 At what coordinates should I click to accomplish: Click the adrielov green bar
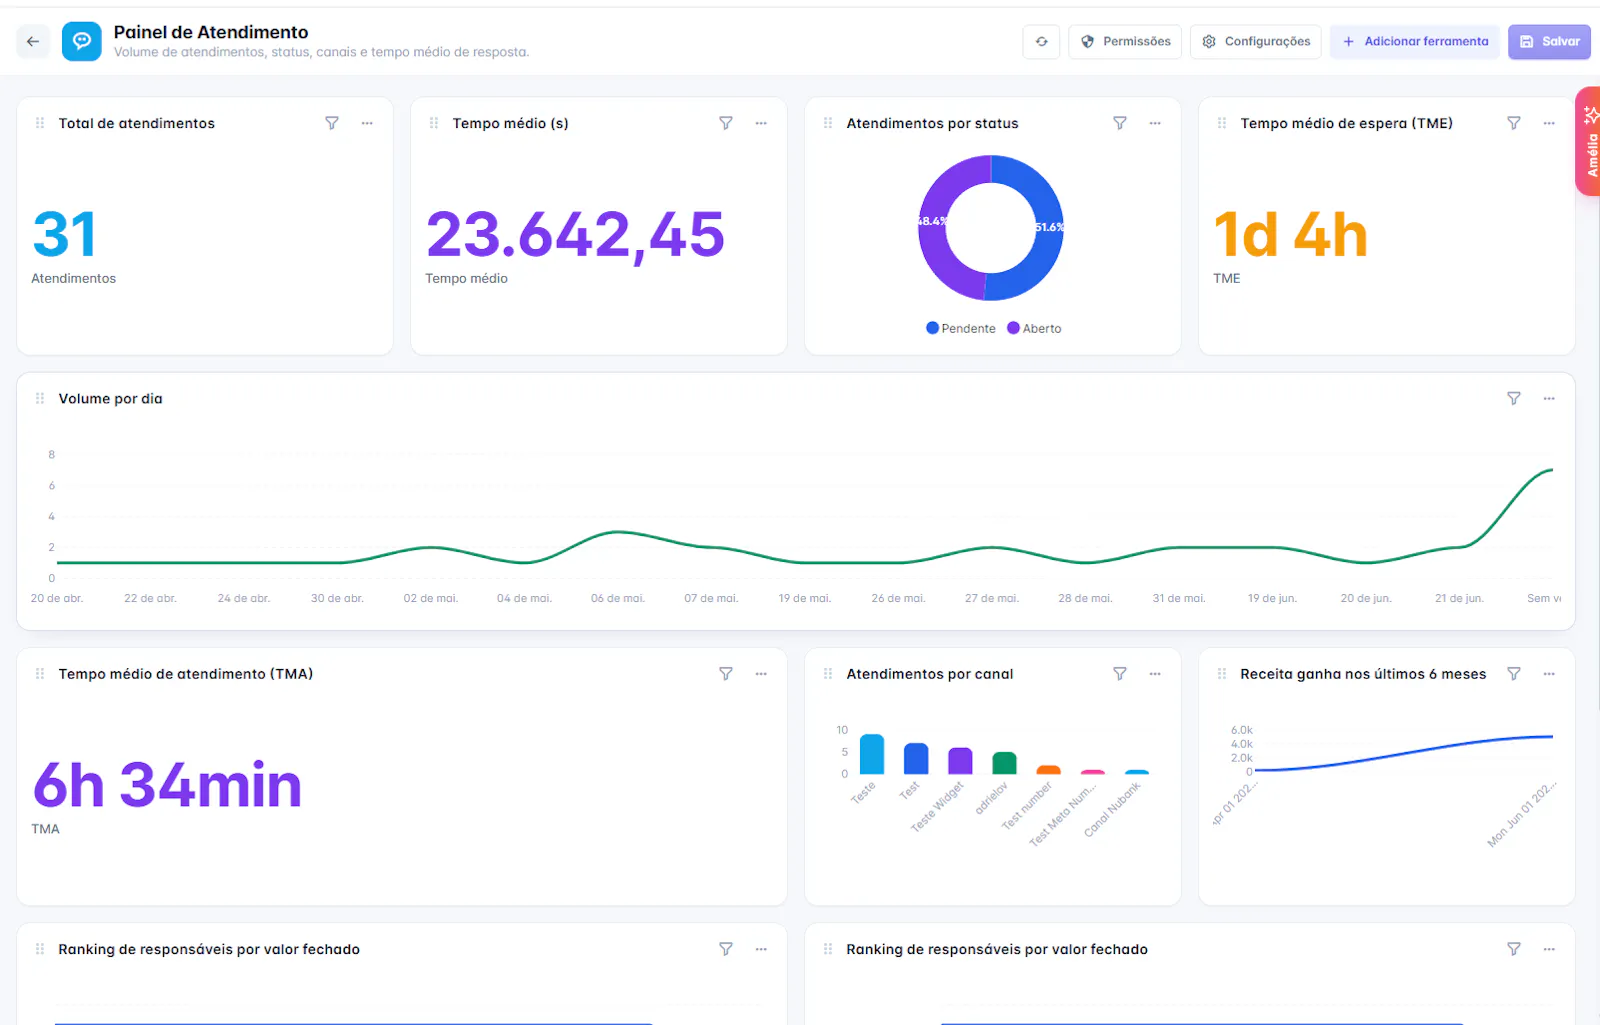click(x=1004, y=763)
